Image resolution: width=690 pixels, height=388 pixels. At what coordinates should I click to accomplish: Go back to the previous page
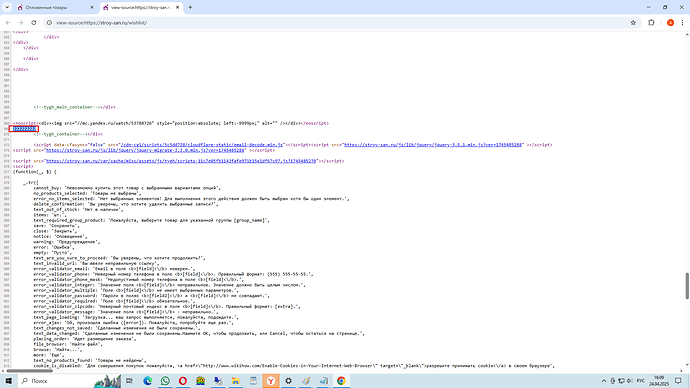click(x=8, y=22)
